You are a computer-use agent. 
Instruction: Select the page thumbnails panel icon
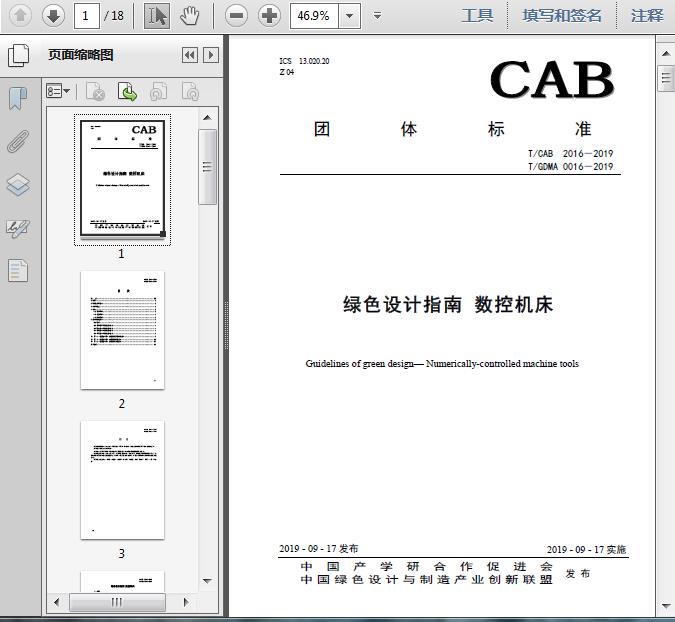click(x=19, y=56)
